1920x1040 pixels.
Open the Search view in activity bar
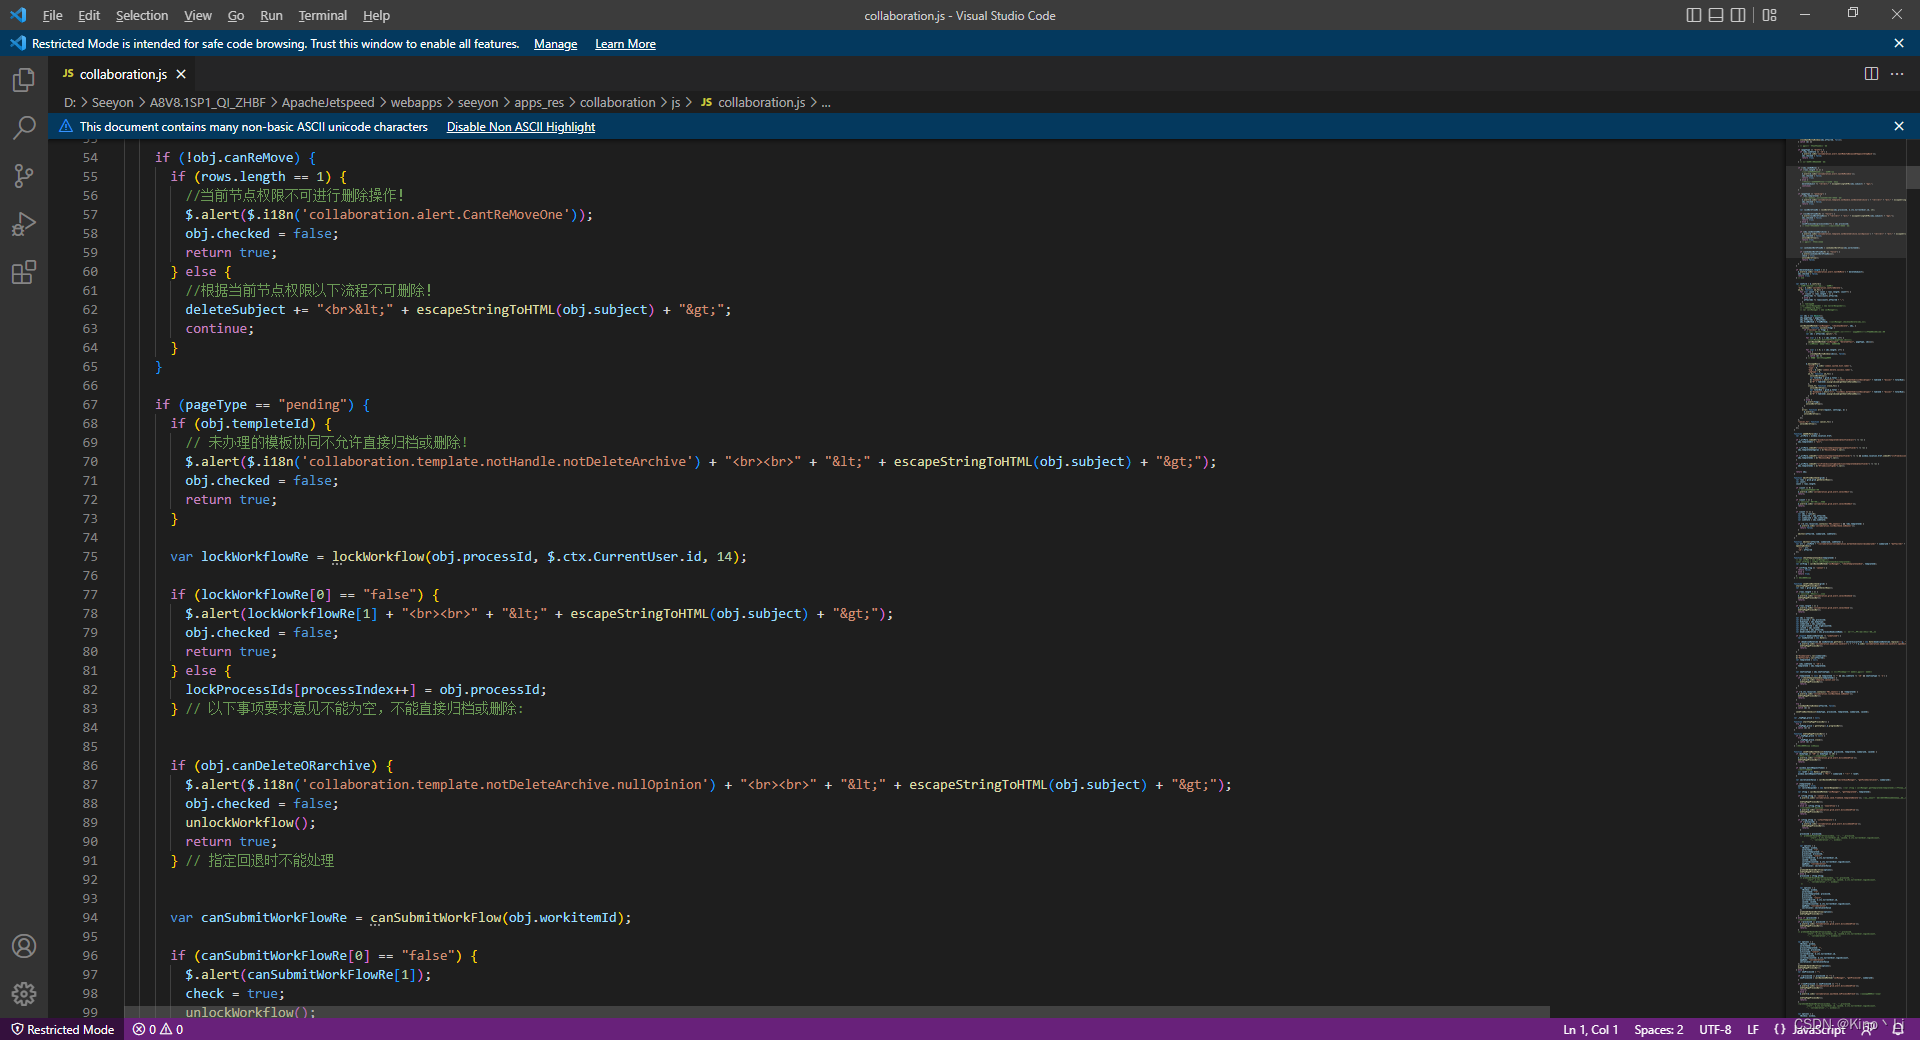click(24, 128)
